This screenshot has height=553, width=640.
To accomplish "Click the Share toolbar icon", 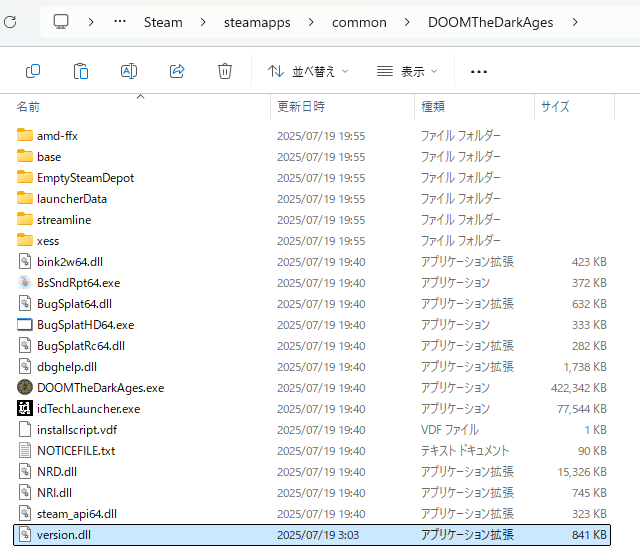I will [x=177, y=71].
